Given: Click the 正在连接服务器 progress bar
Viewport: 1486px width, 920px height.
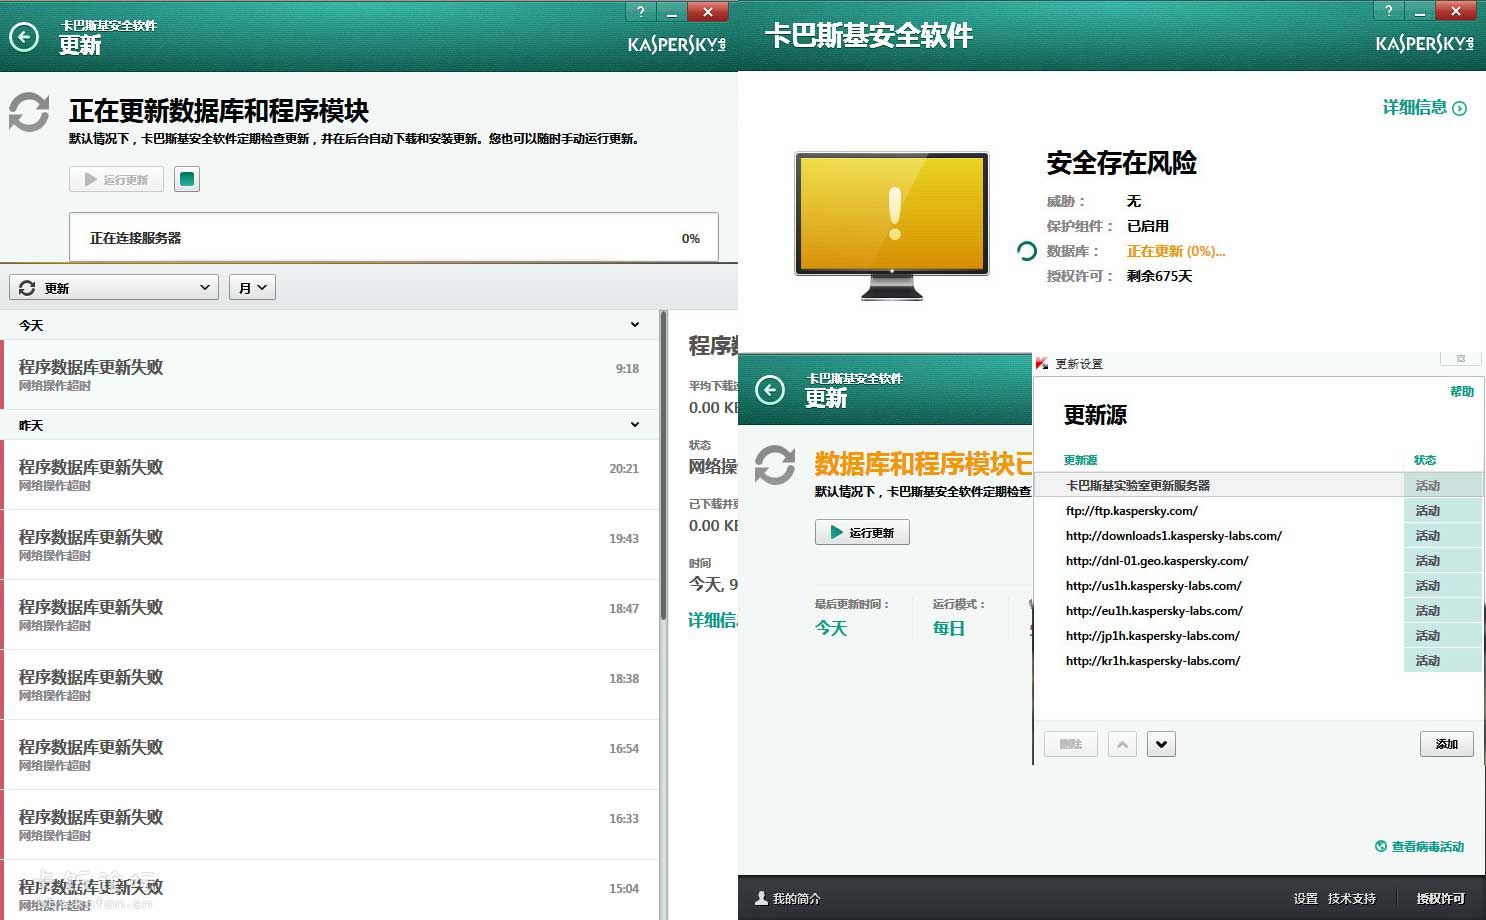Looking at the screenshot, I should [394, 238].
